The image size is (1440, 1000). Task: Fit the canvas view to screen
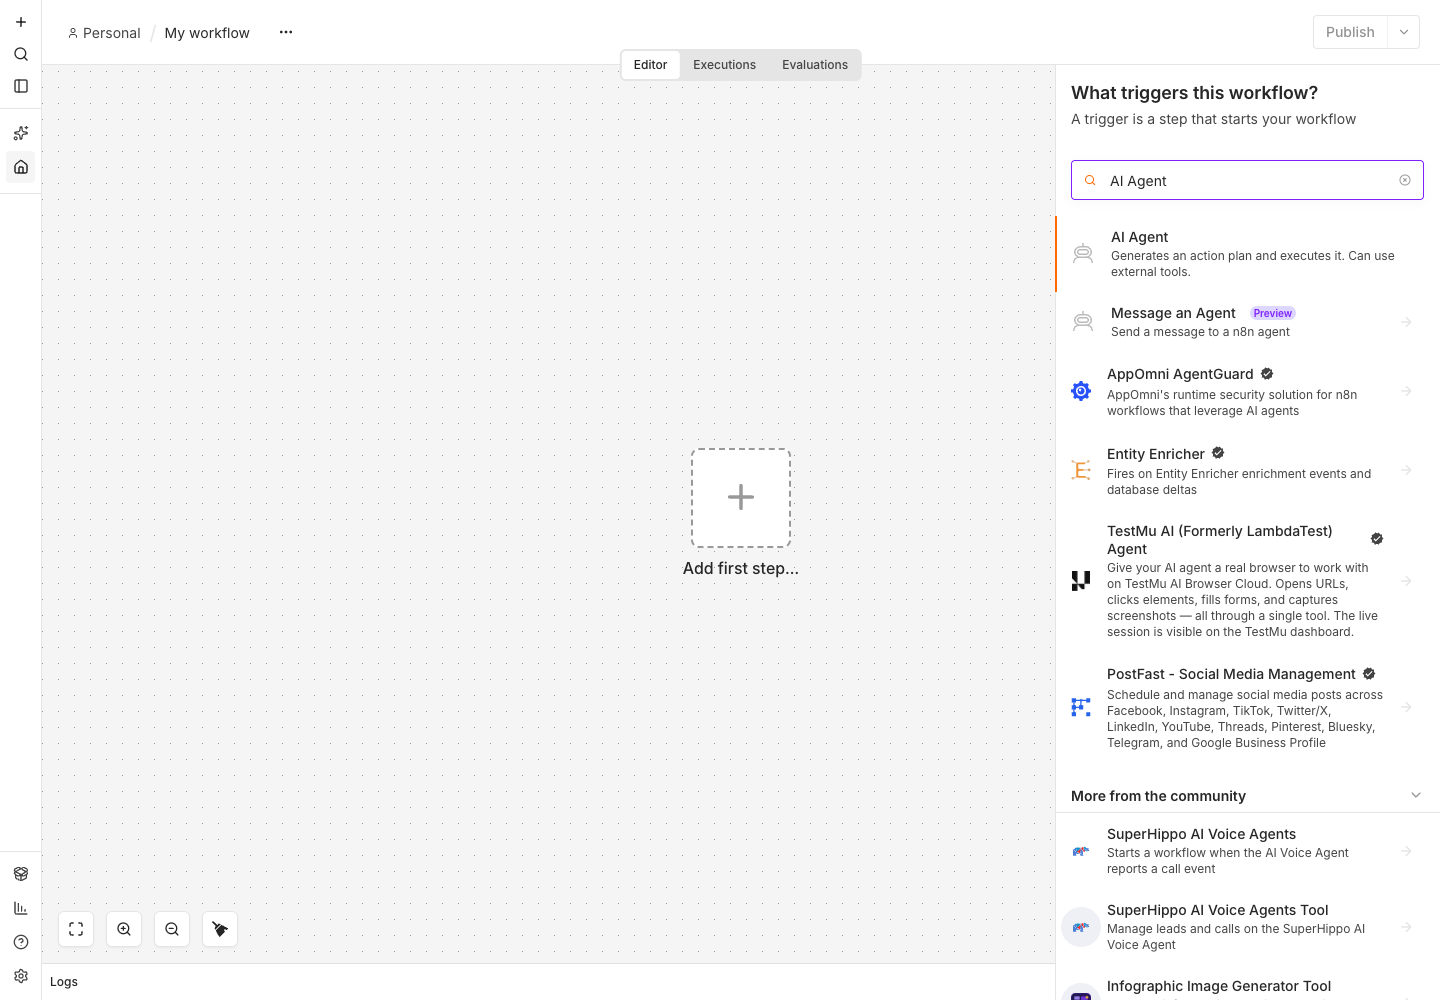pyautogui.click(x=76, y=929)
